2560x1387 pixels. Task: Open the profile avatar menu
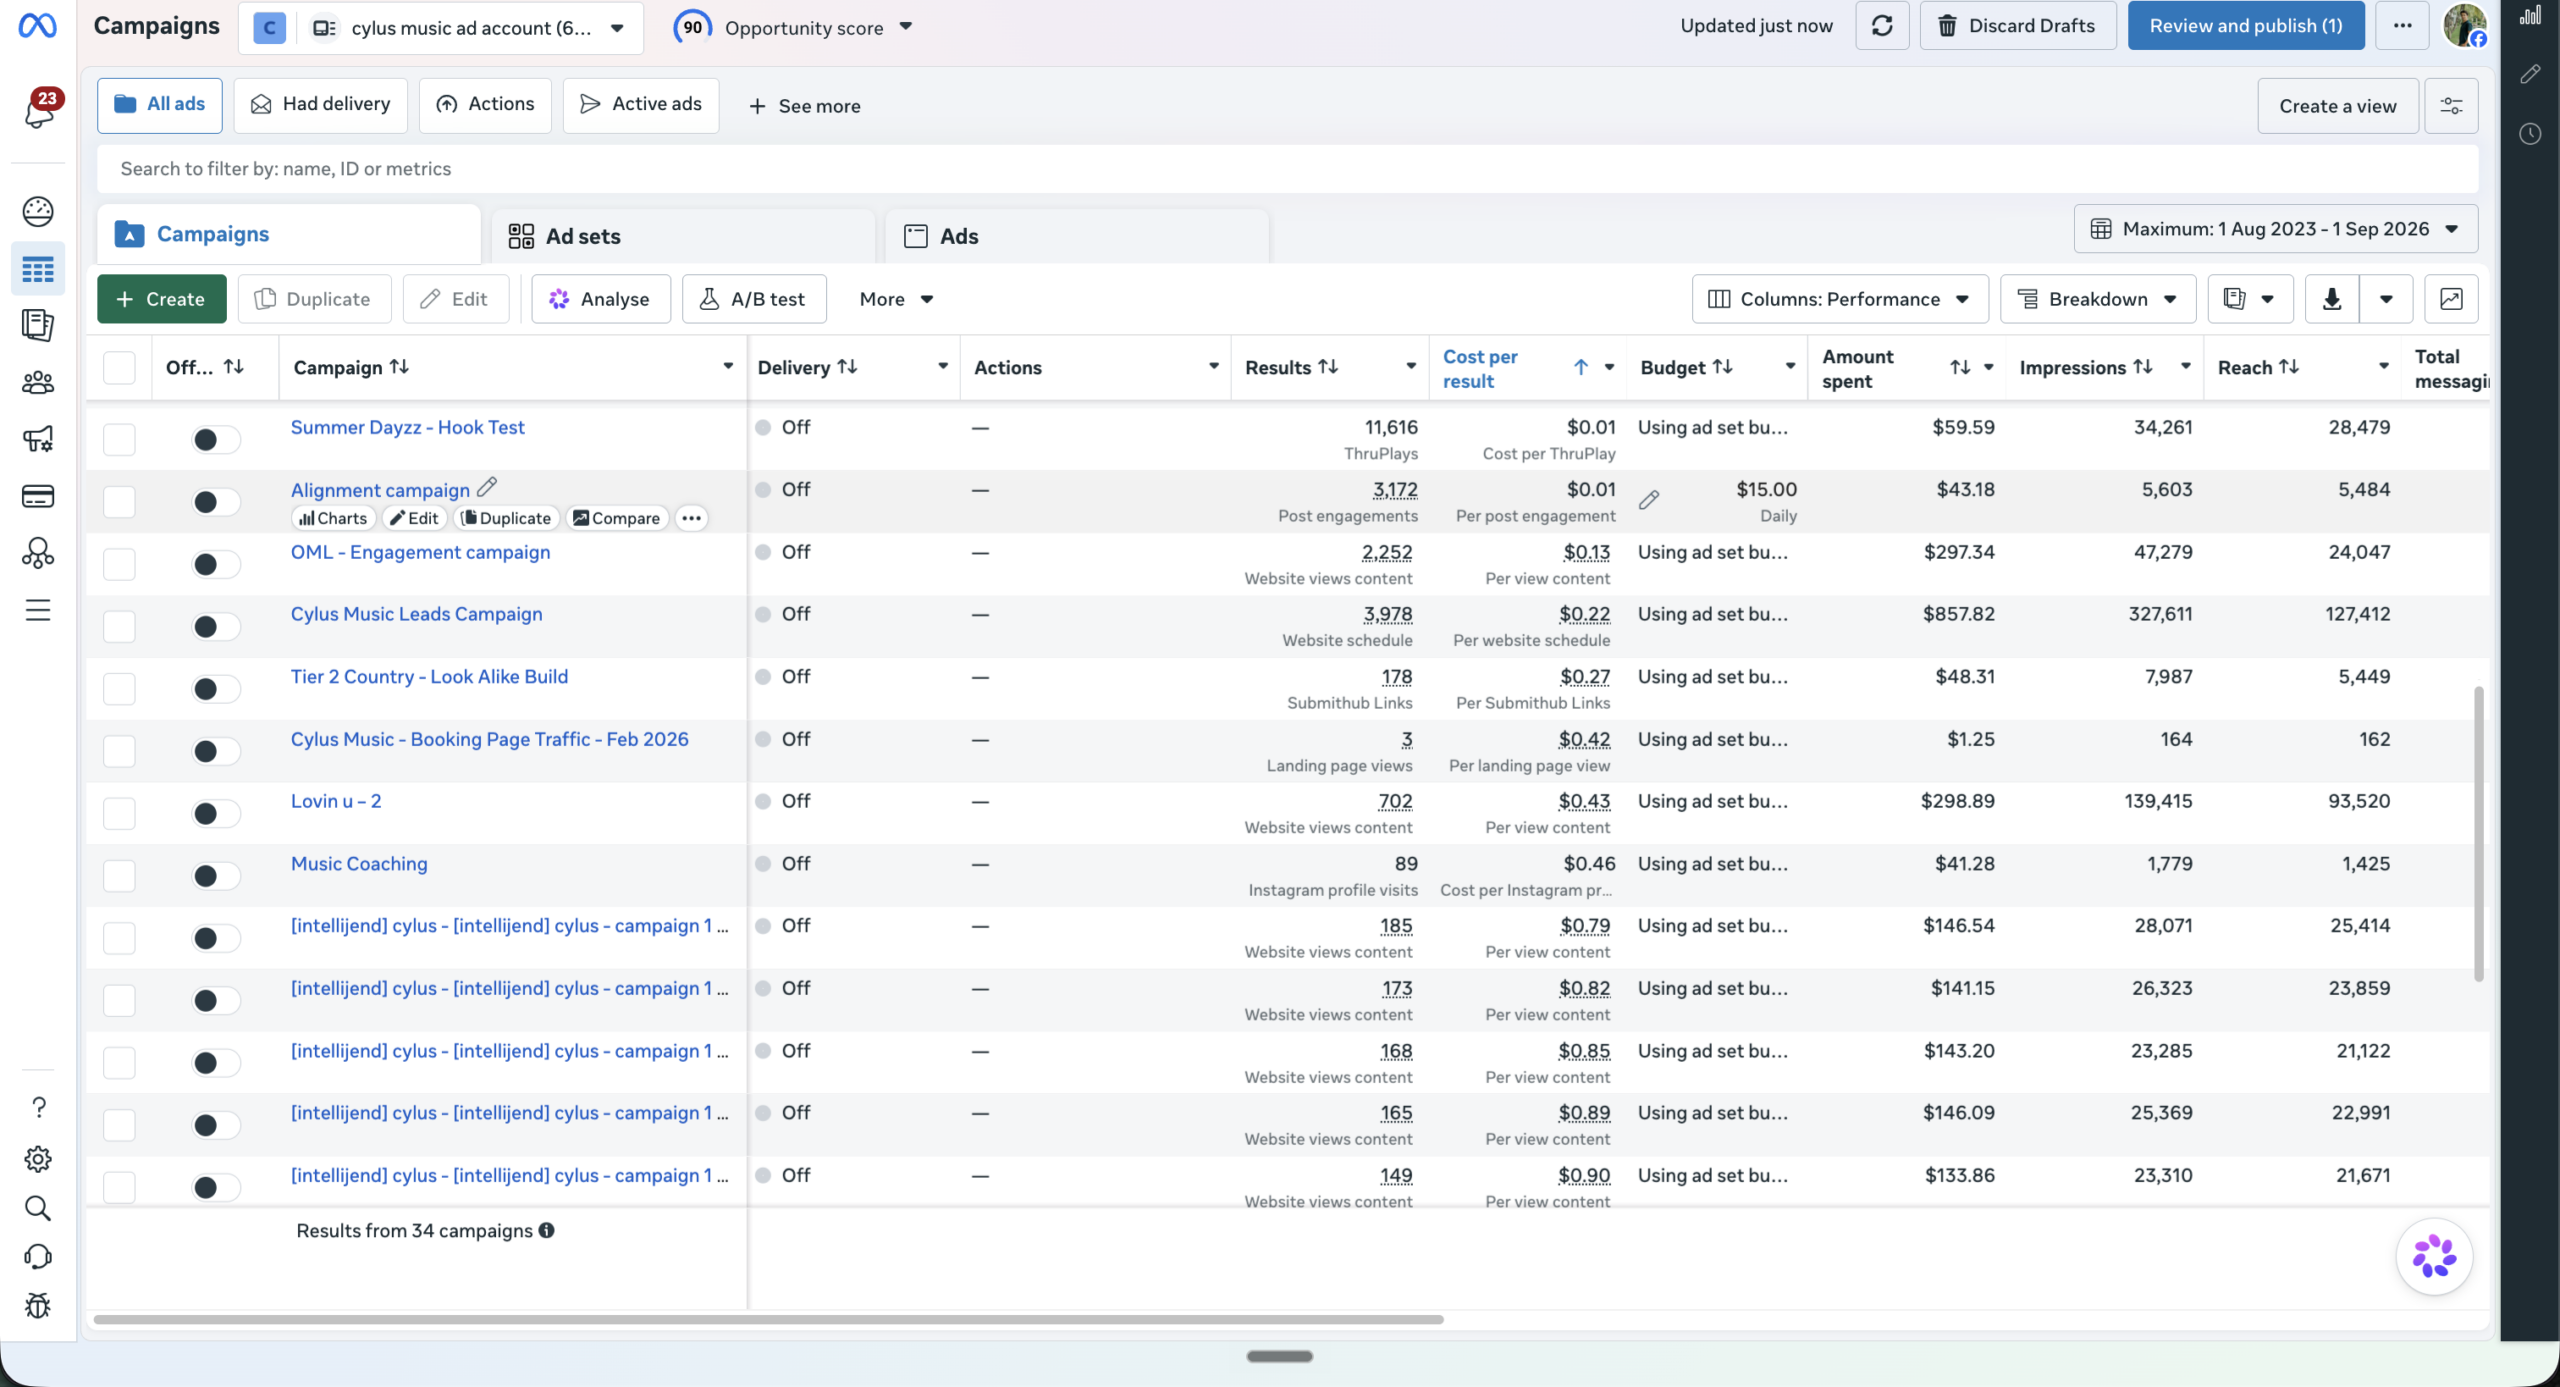pyautogui.click(x=2464, y=26)
